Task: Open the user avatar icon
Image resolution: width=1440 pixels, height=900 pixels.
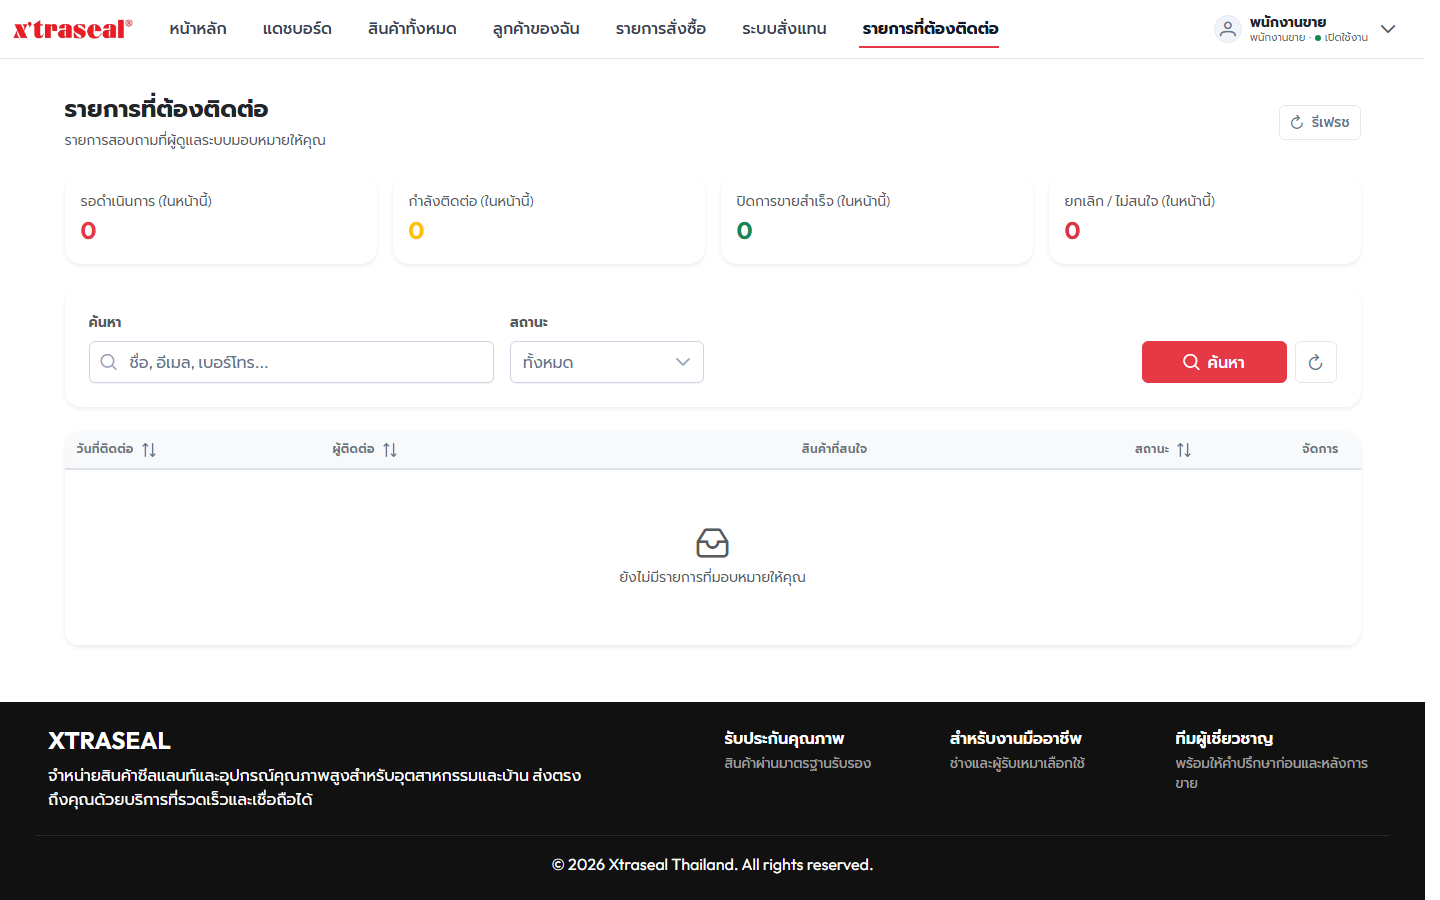Action: tap(1227, 29)
